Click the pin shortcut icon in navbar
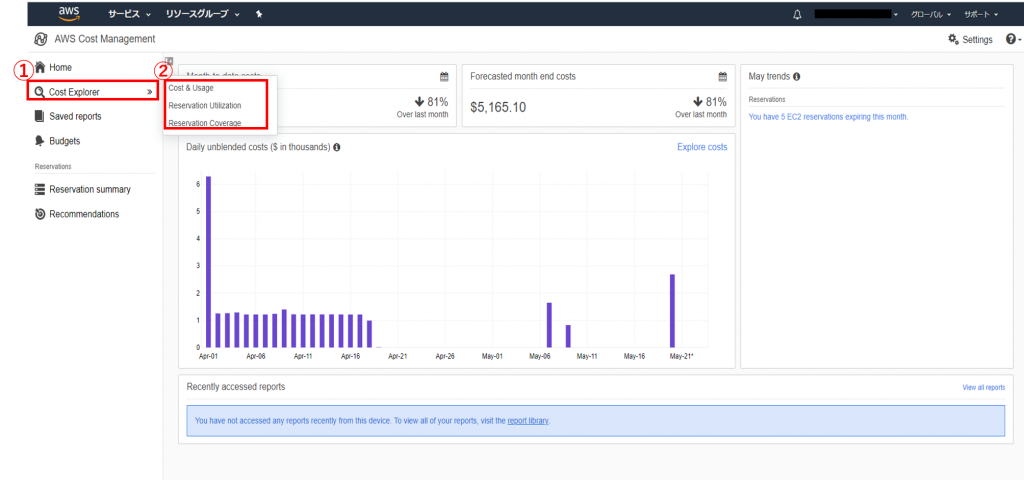Image resolution: width=1024 pixels, height=480 pixels. click(x=259, y=14)
